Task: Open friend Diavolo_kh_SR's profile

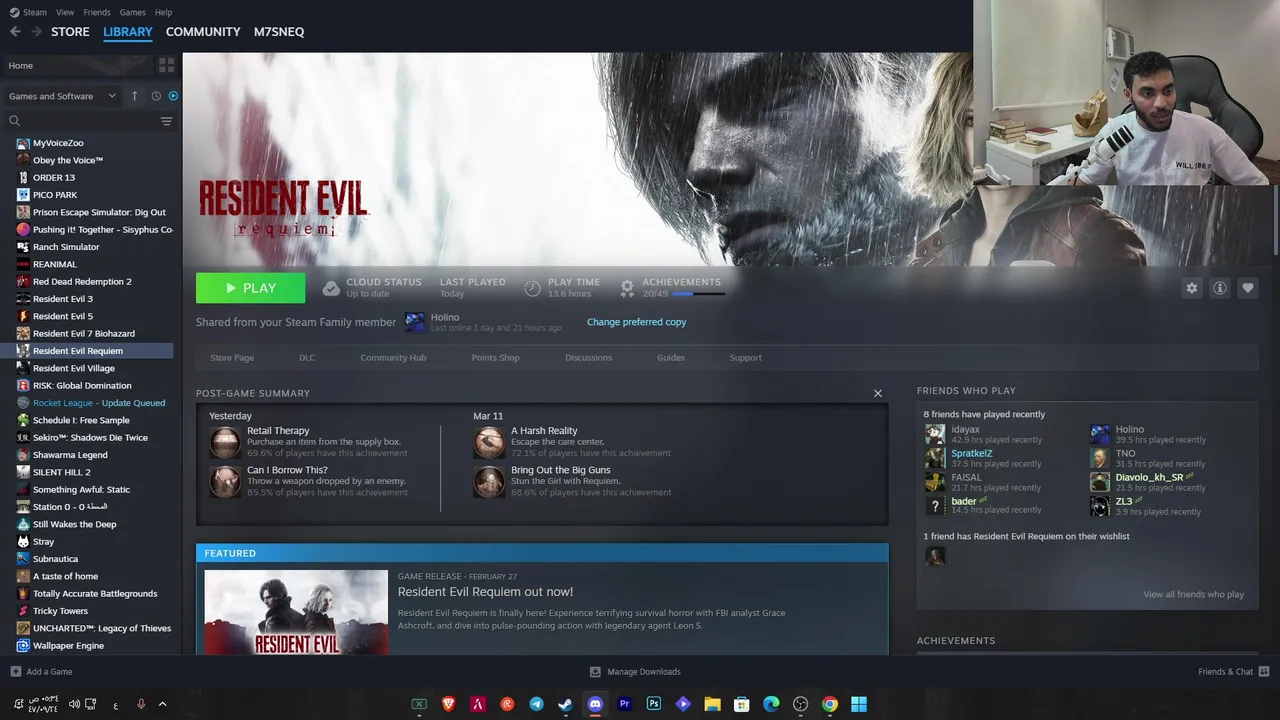Action: click(1149, 477)
